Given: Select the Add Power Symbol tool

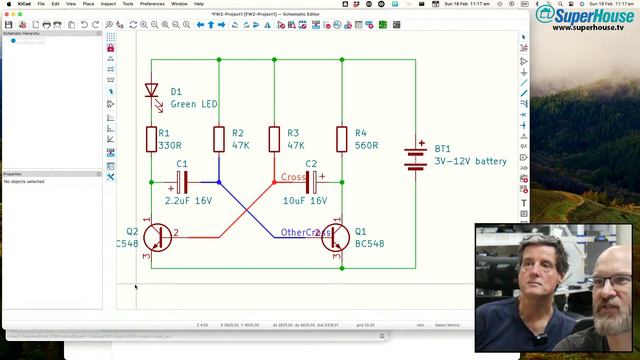Looking at the screenshot, I should pyautogui.click(x=524, y=72).
